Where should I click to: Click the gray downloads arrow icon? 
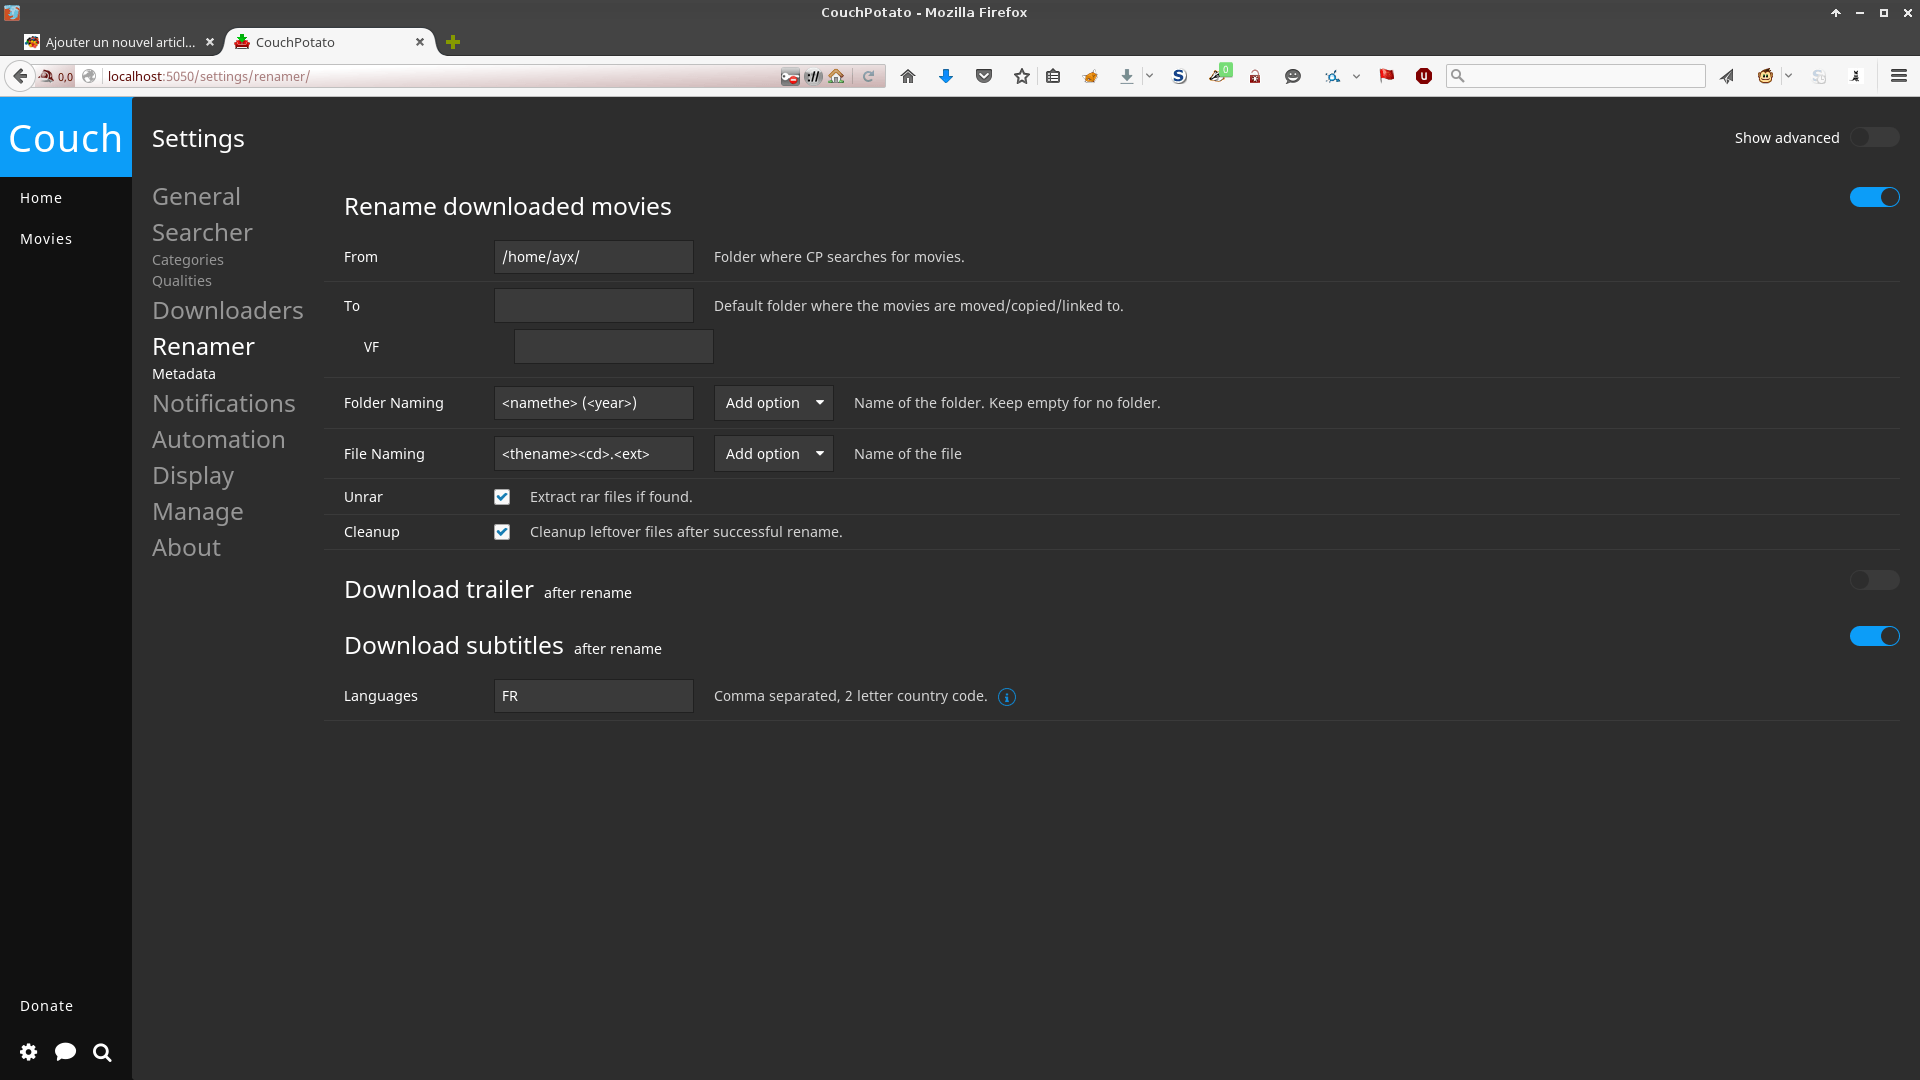point(1127,76)
